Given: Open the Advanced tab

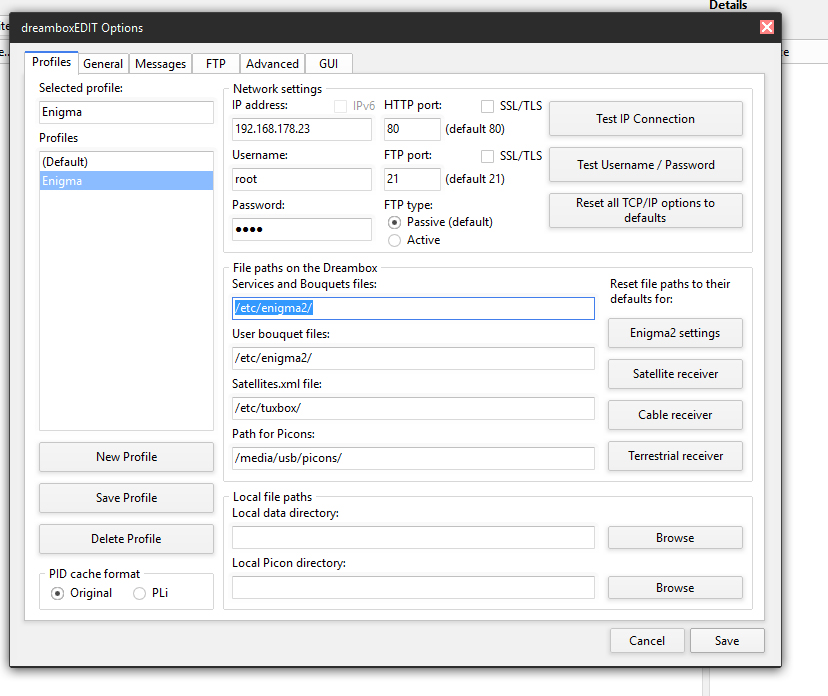Looking at the screenshot, I should pos(272,64).
